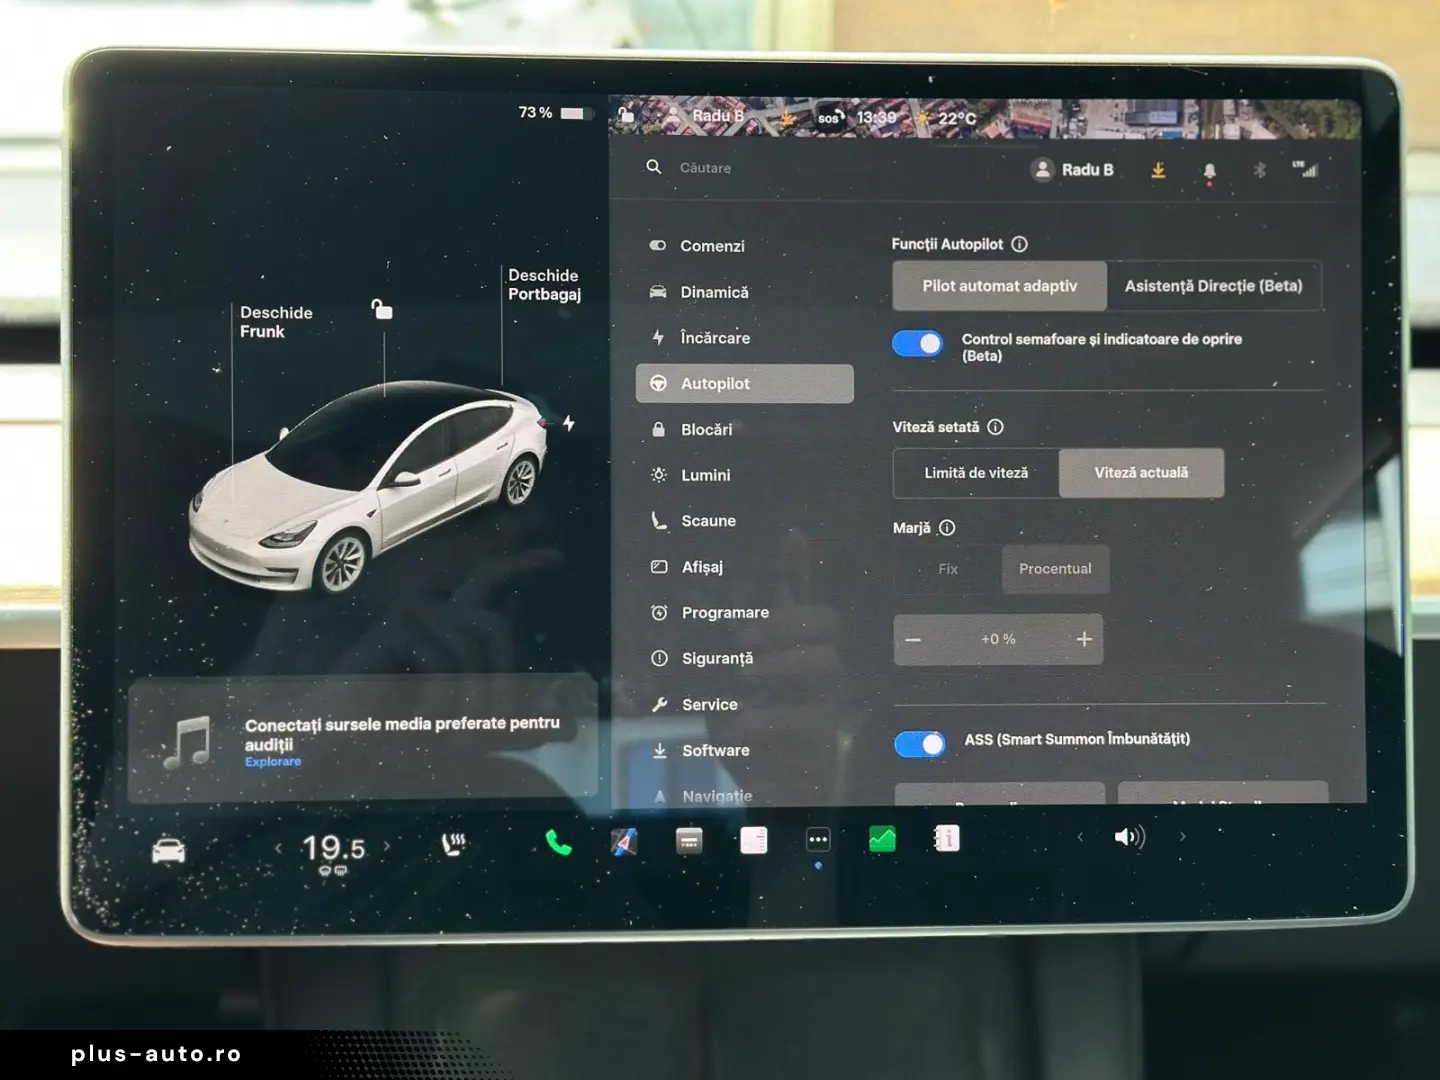The height and width of the screenshot is (1080, 1440).
Task: Select Asistență Direcție (Beta) option
Action: [1214, 286]
